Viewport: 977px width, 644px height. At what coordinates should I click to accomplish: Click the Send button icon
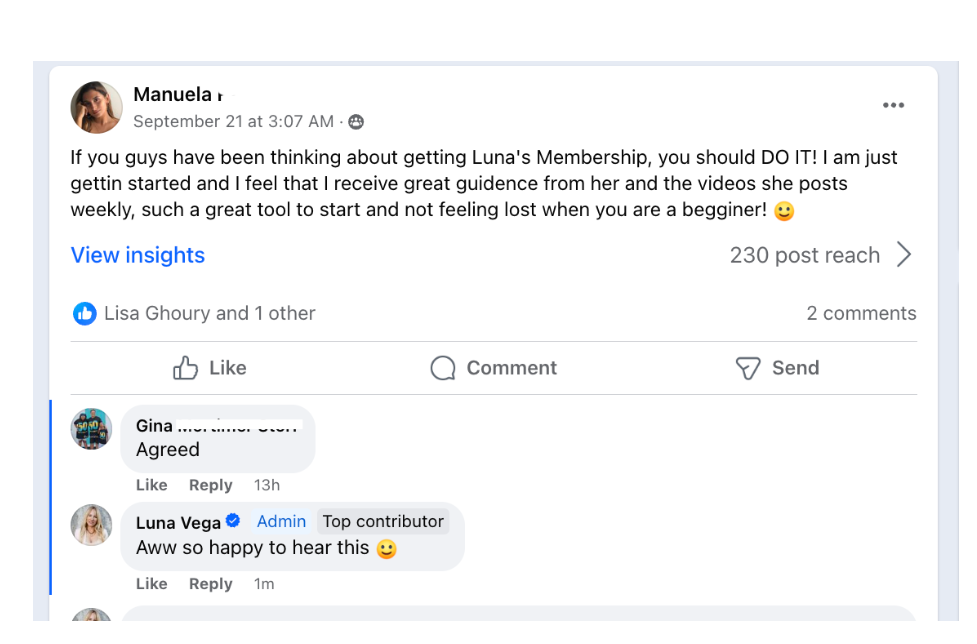point(748,369)
